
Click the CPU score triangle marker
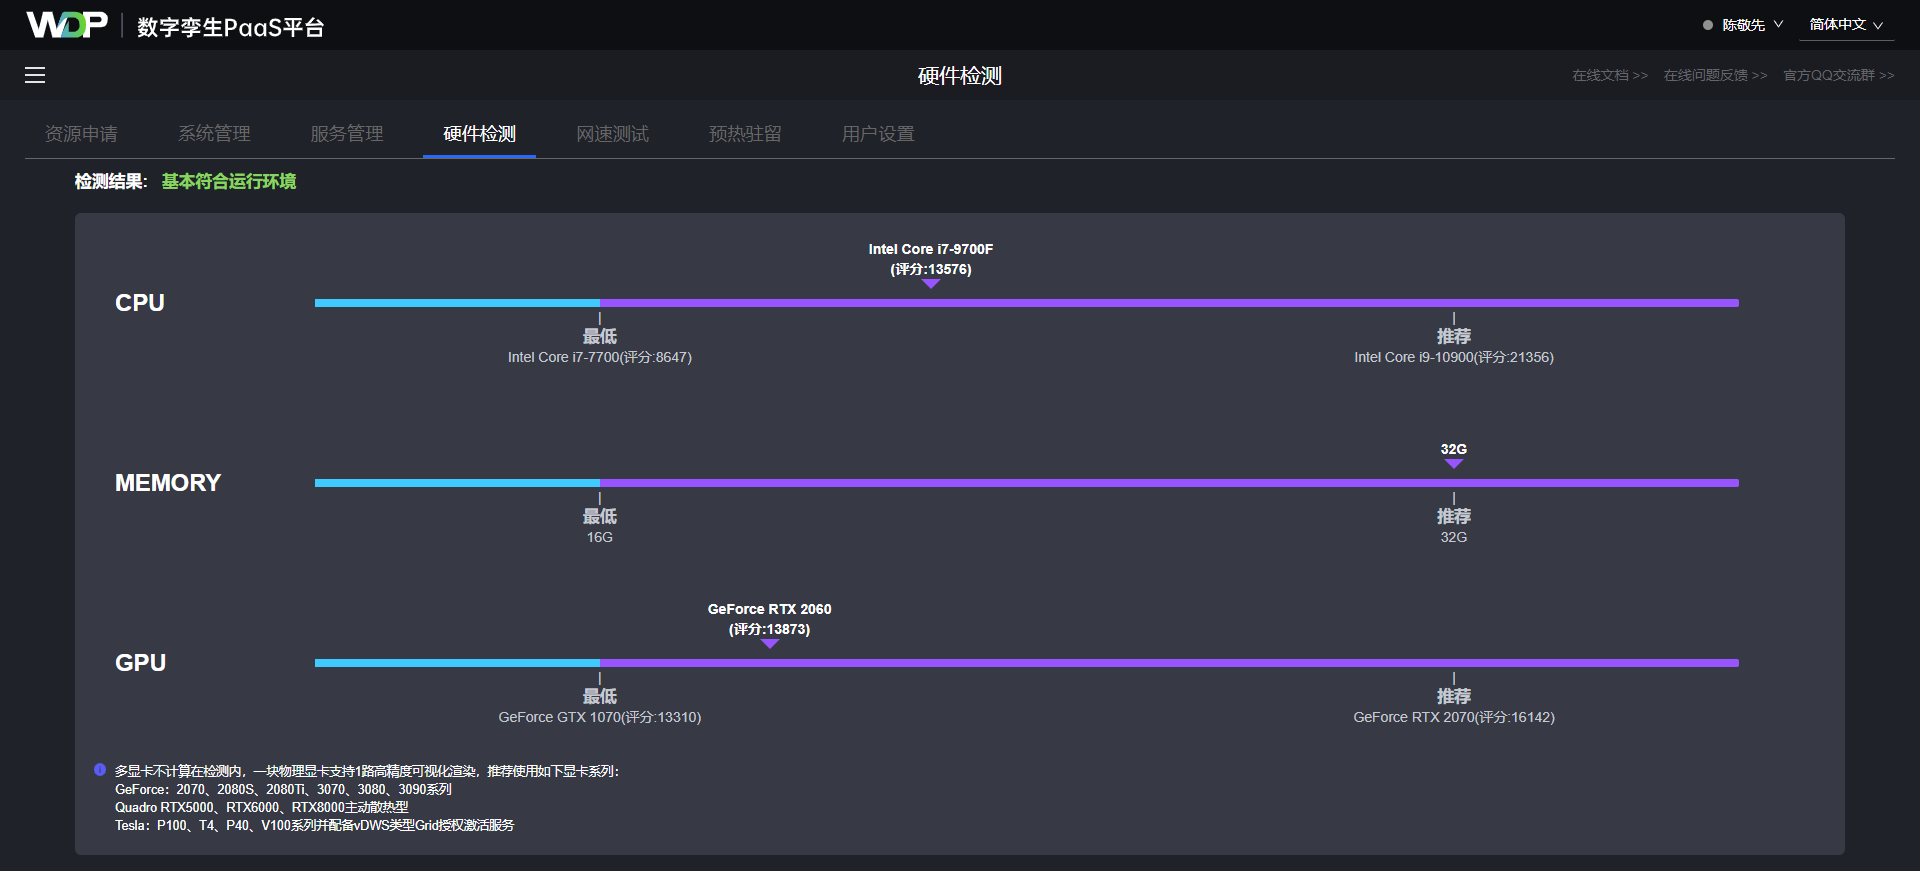tap(931, 284)
